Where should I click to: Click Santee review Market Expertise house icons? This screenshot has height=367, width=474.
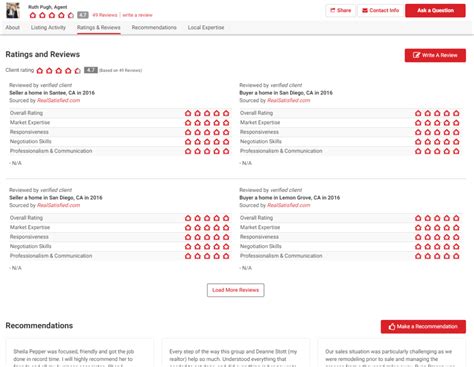(207, 123)
